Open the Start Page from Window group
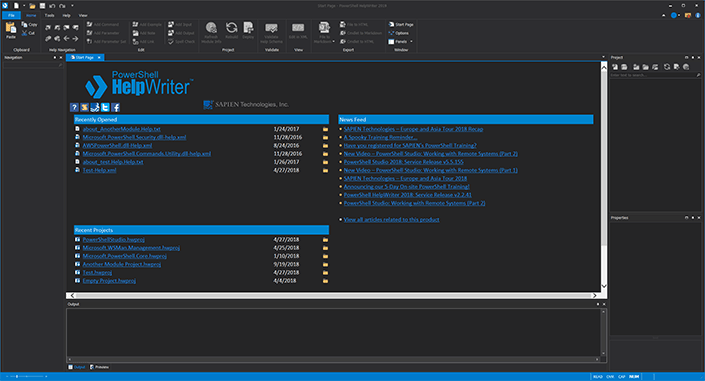Image resolution: width=705 pixels, height=381 pixels. [x=401, y=24]
